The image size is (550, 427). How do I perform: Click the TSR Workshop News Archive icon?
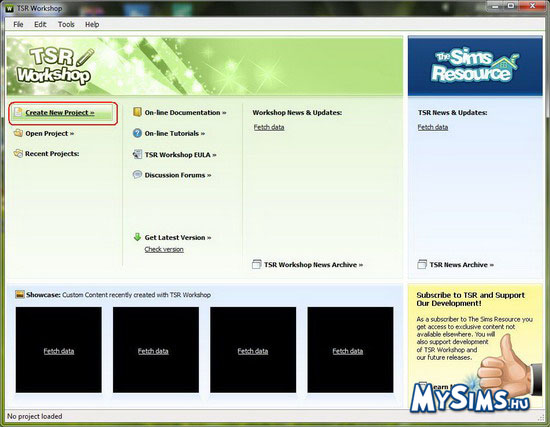pos(256,264)
